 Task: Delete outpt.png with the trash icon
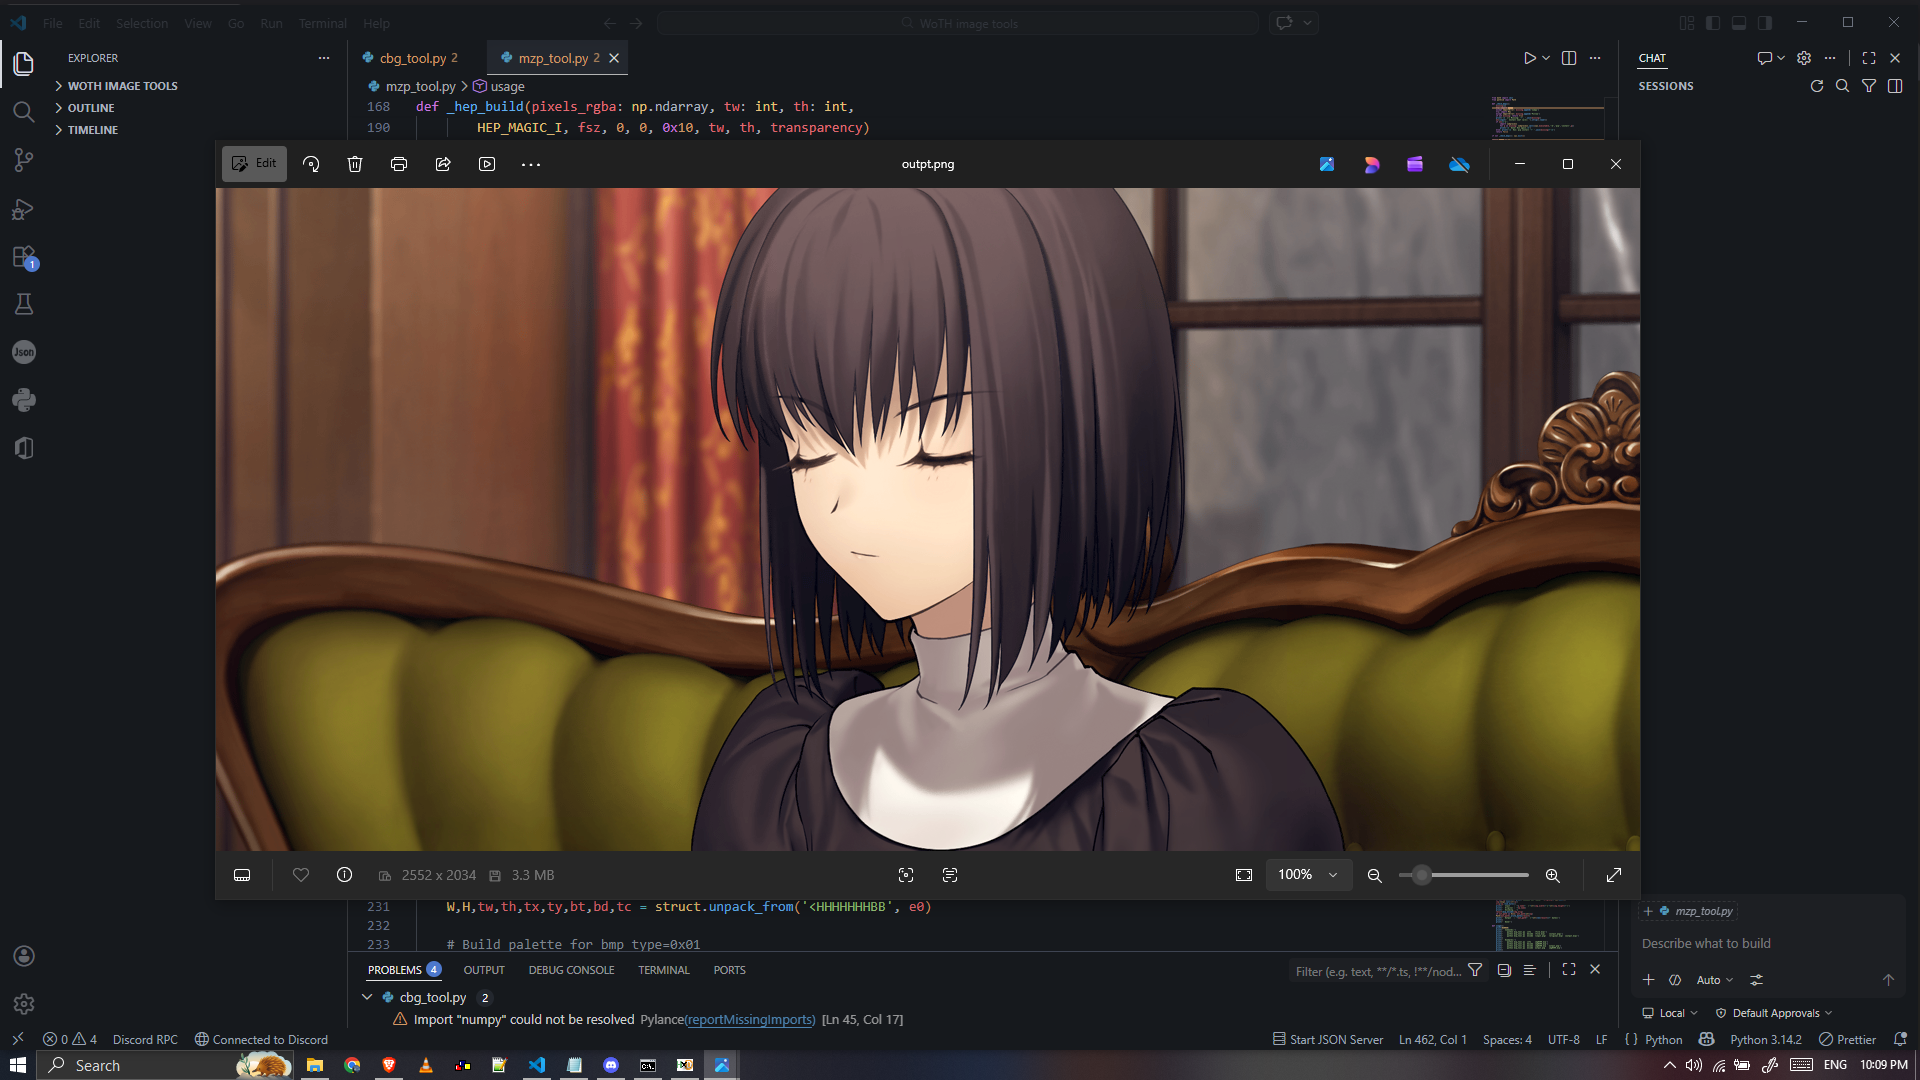coord(355,164)
